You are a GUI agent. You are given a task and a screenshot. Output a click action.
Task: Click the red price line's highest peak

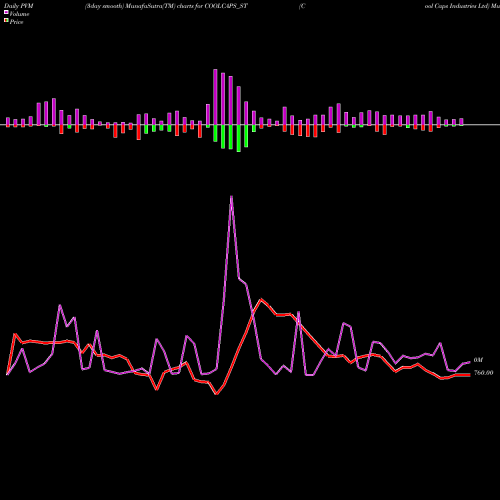click(261, 299)
